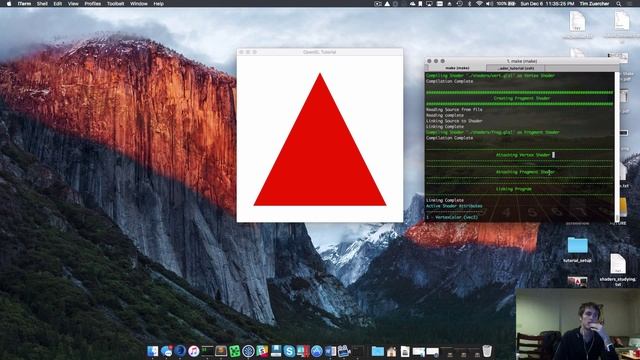Open the Home folder in the Dock

(x=391, y=351)
